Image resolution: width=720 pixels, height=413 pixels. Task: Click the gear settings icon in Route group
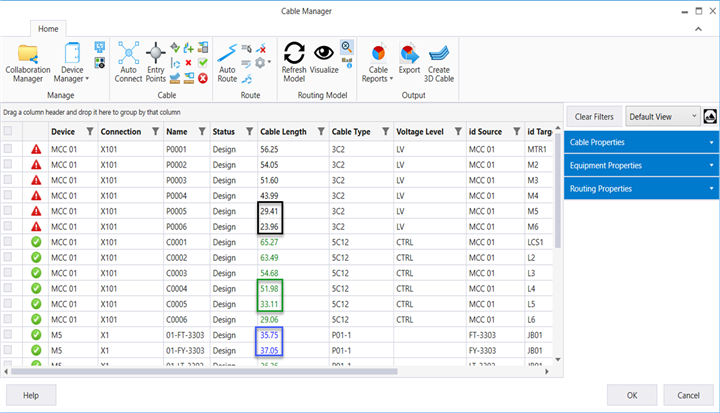tap(260, 62)
